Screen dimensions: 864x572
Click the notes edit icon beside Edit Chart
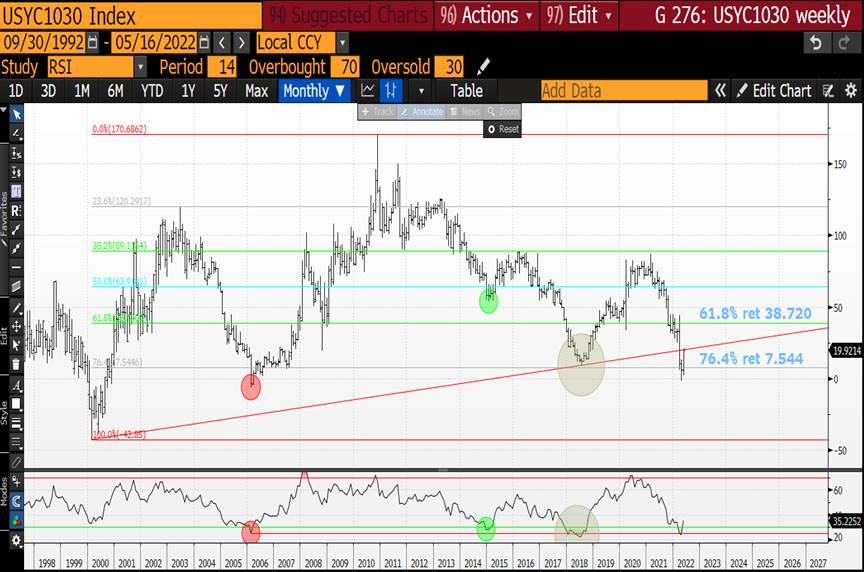click(828, 90)
